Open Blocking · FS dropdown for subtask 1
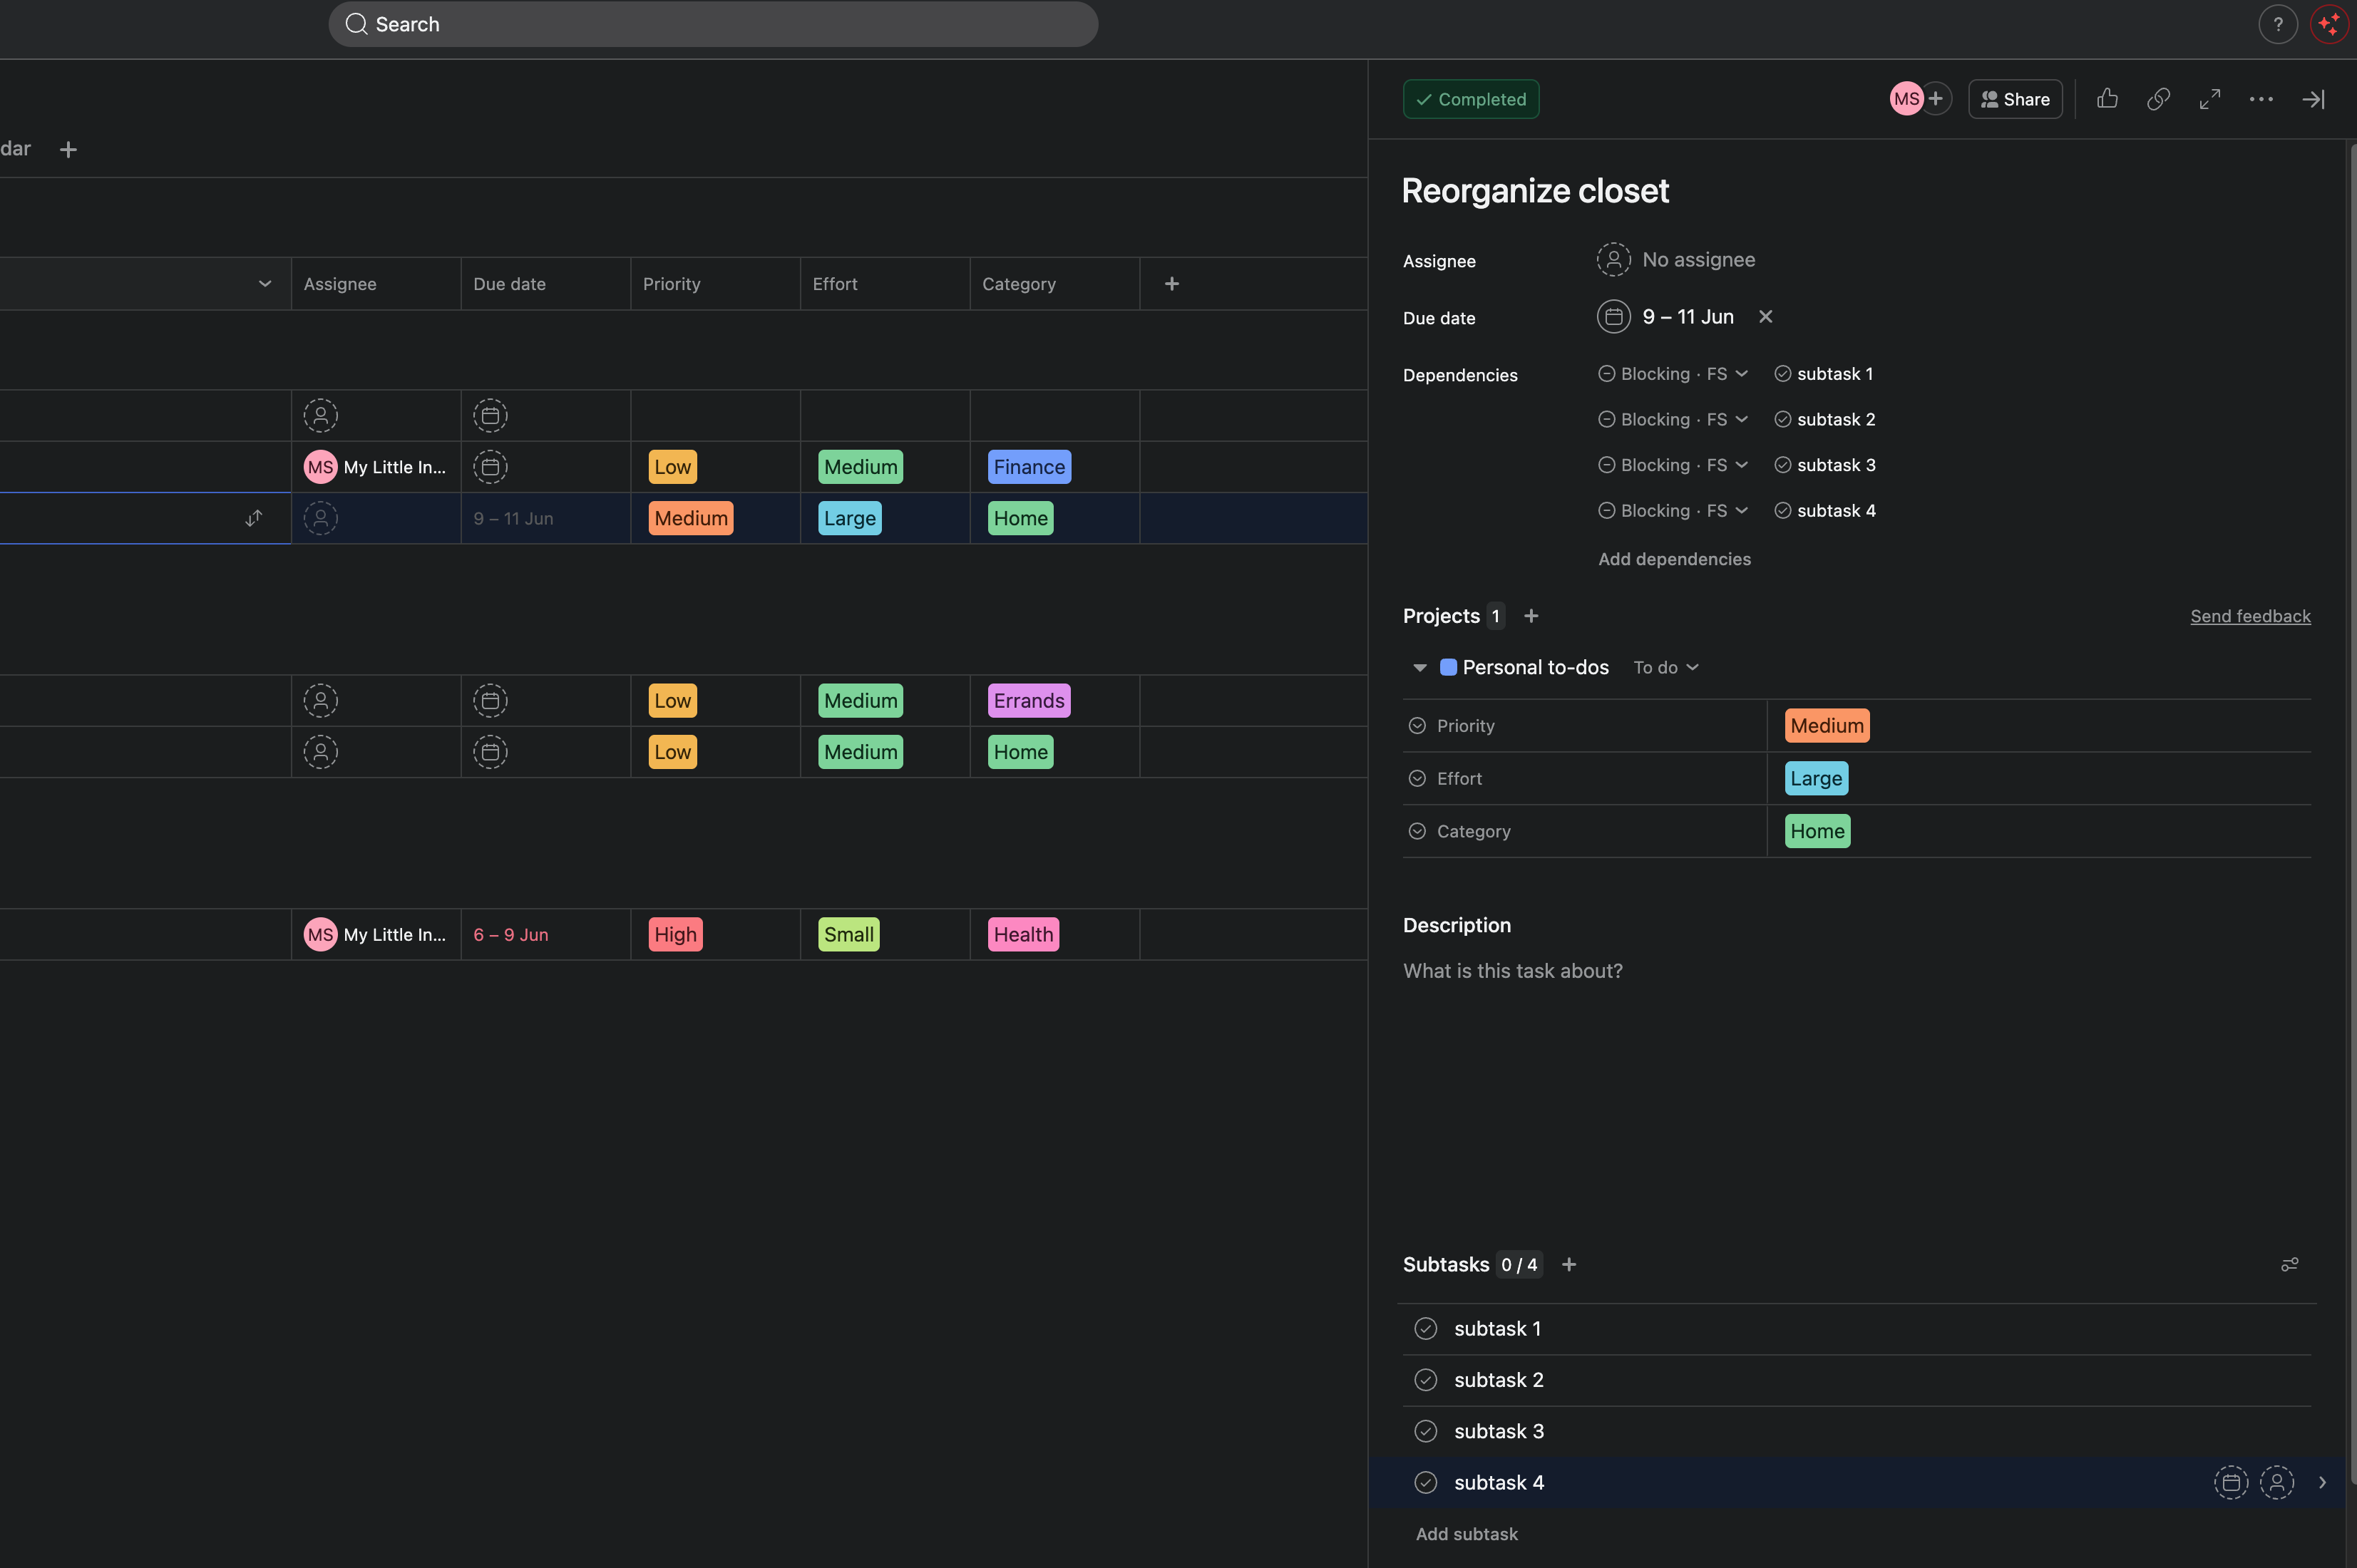 pos(1673,374)
